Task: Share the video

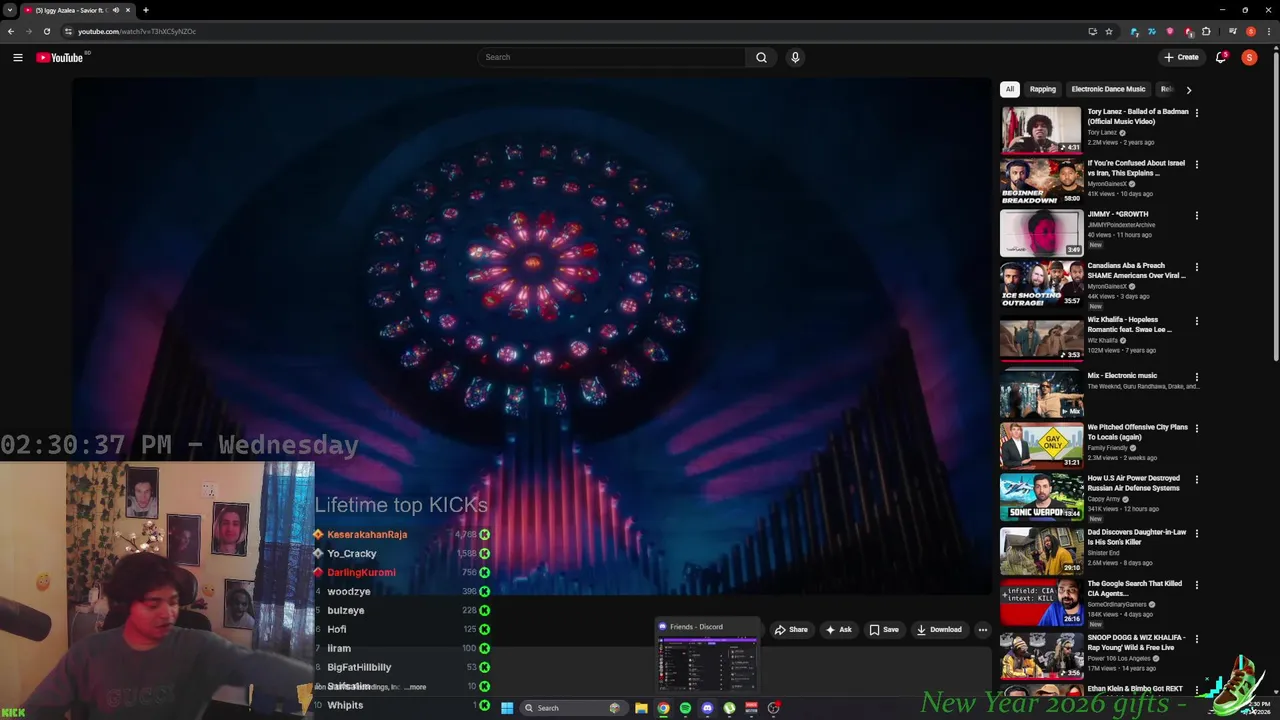Action: point(791,630)
